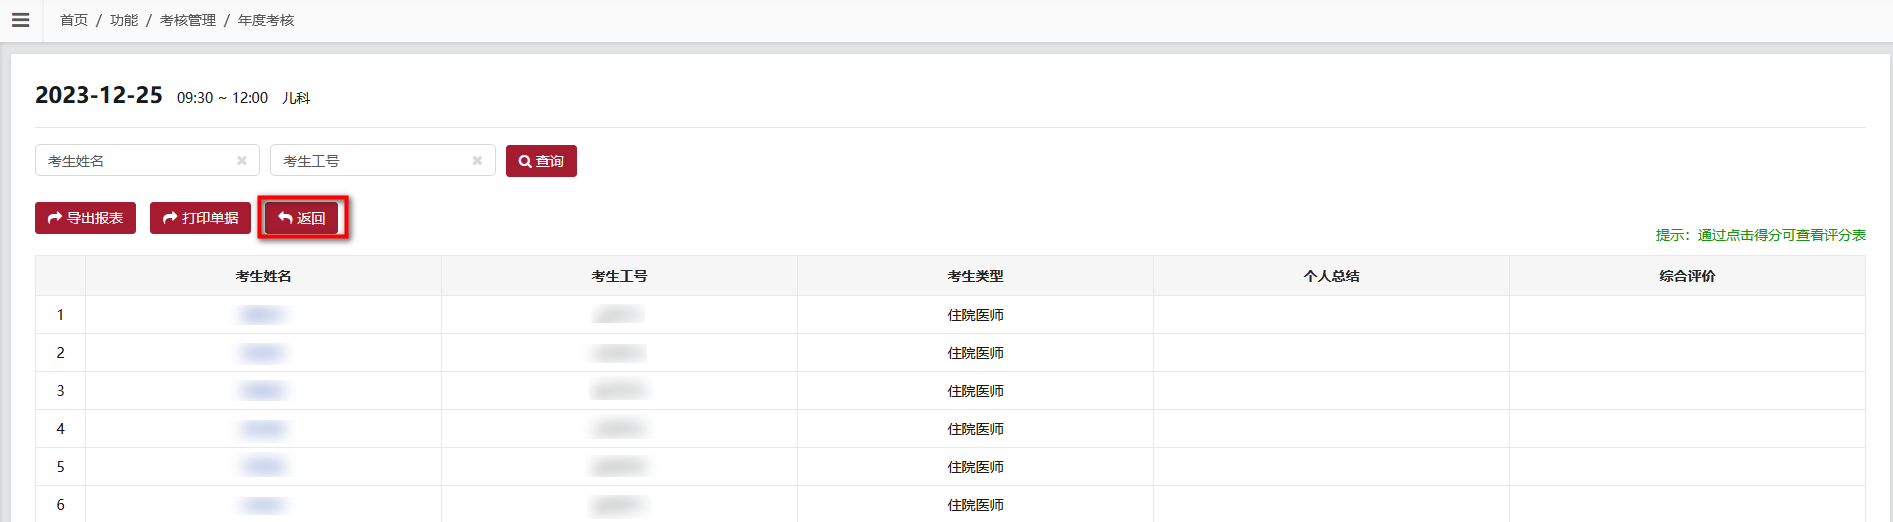
Task: Clear the 考生工号 field with its X icon
Action: click(477, 160)
